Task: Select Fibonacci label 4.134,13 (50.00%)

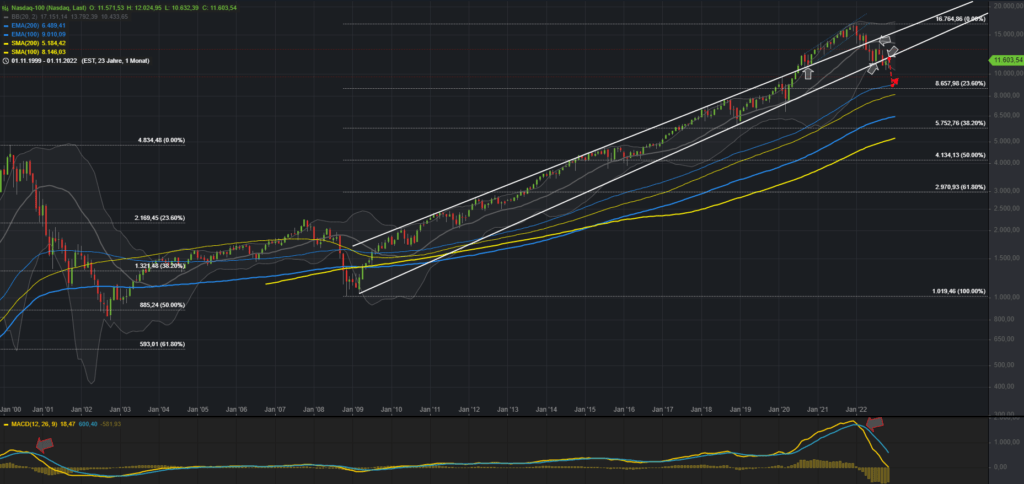Action: [959, 155]
